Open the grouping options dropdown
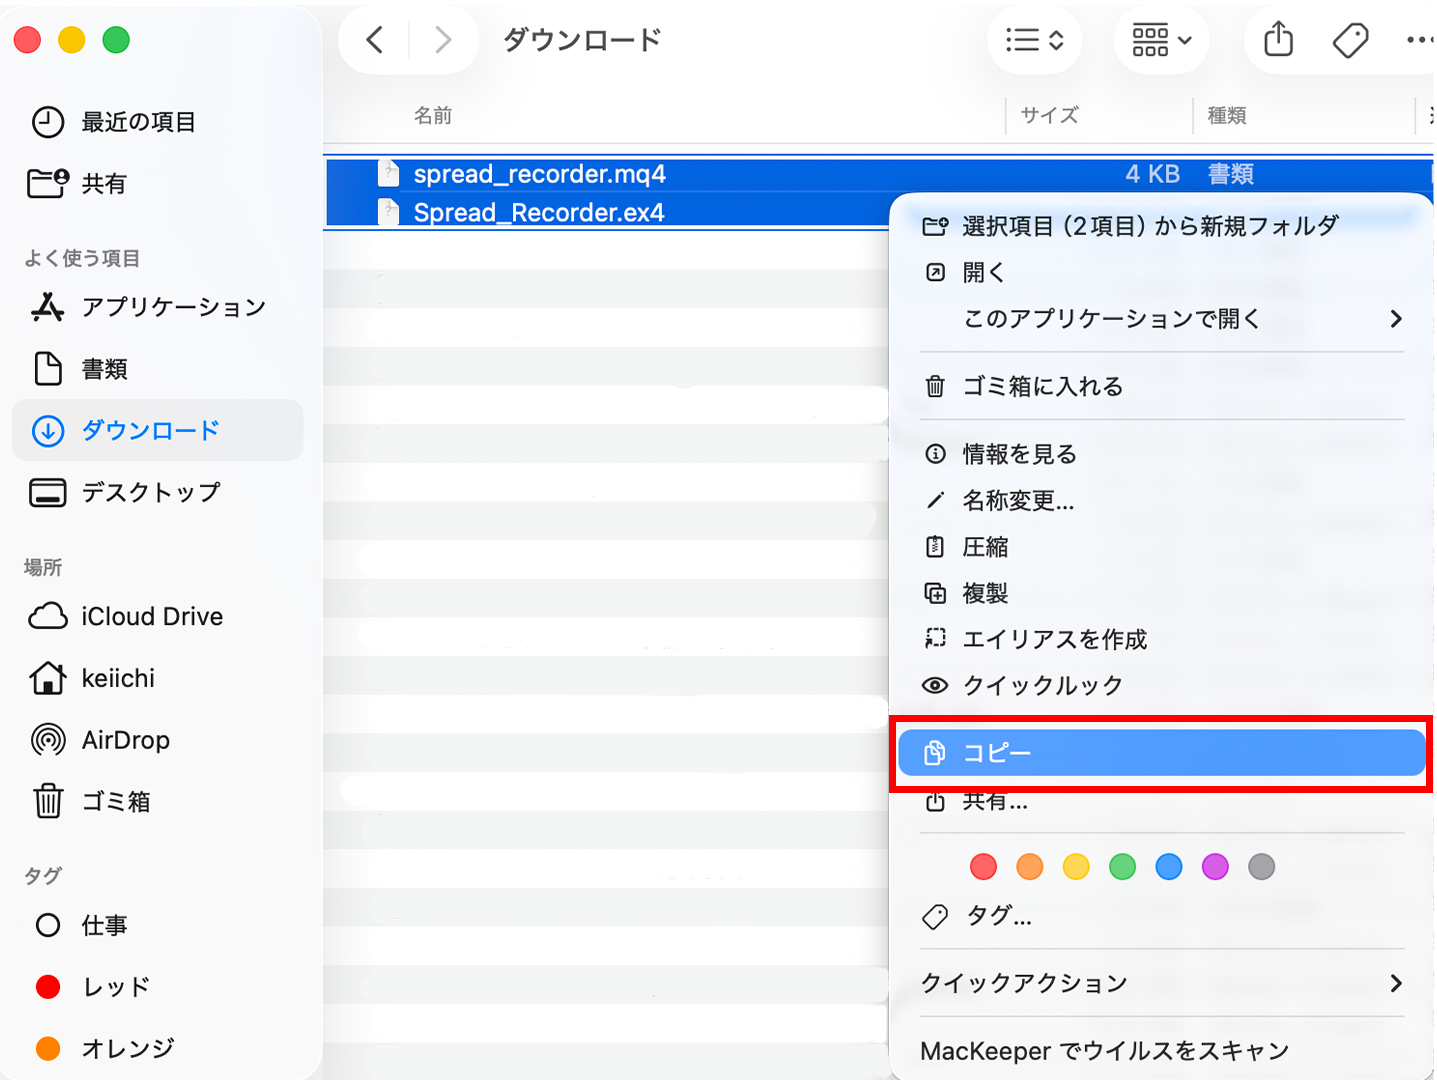This screenshot has width=1437, height=1080. pos(1161,41)
